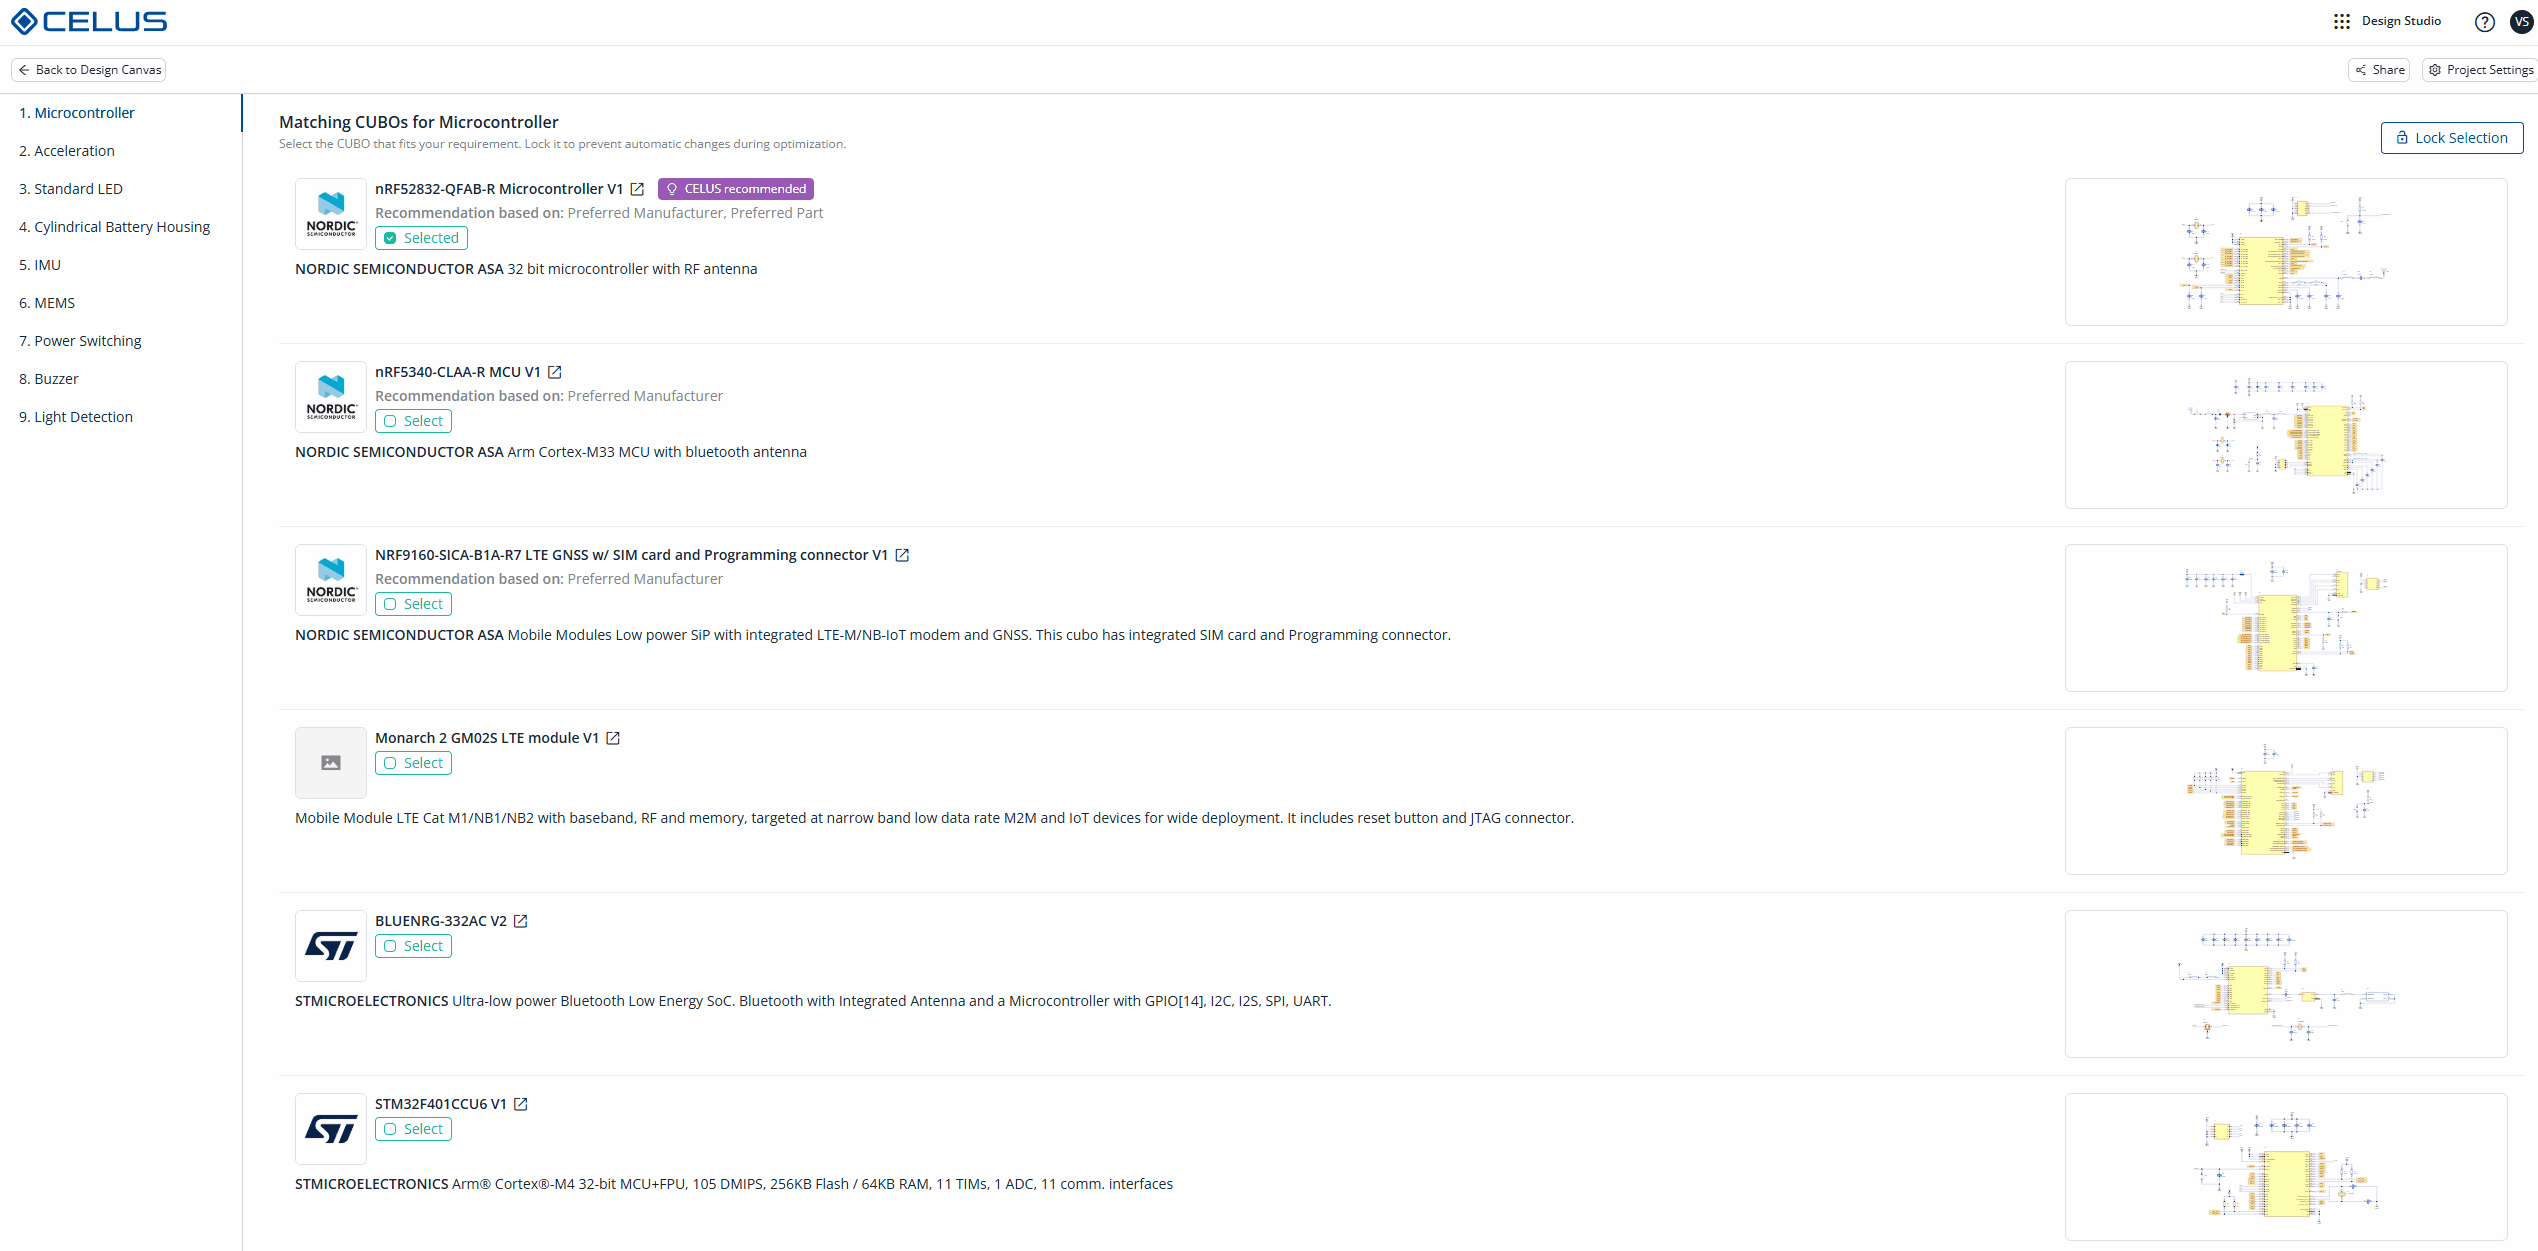Select the Monarch 2 GM02S LTE module
This screenshot has width=2538, height=1251.
(413, 763)
